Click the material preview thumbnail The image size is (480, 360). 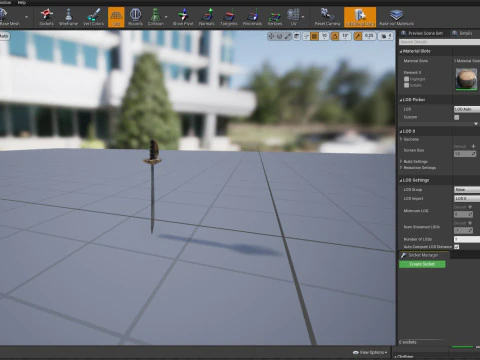coord(466,79)
